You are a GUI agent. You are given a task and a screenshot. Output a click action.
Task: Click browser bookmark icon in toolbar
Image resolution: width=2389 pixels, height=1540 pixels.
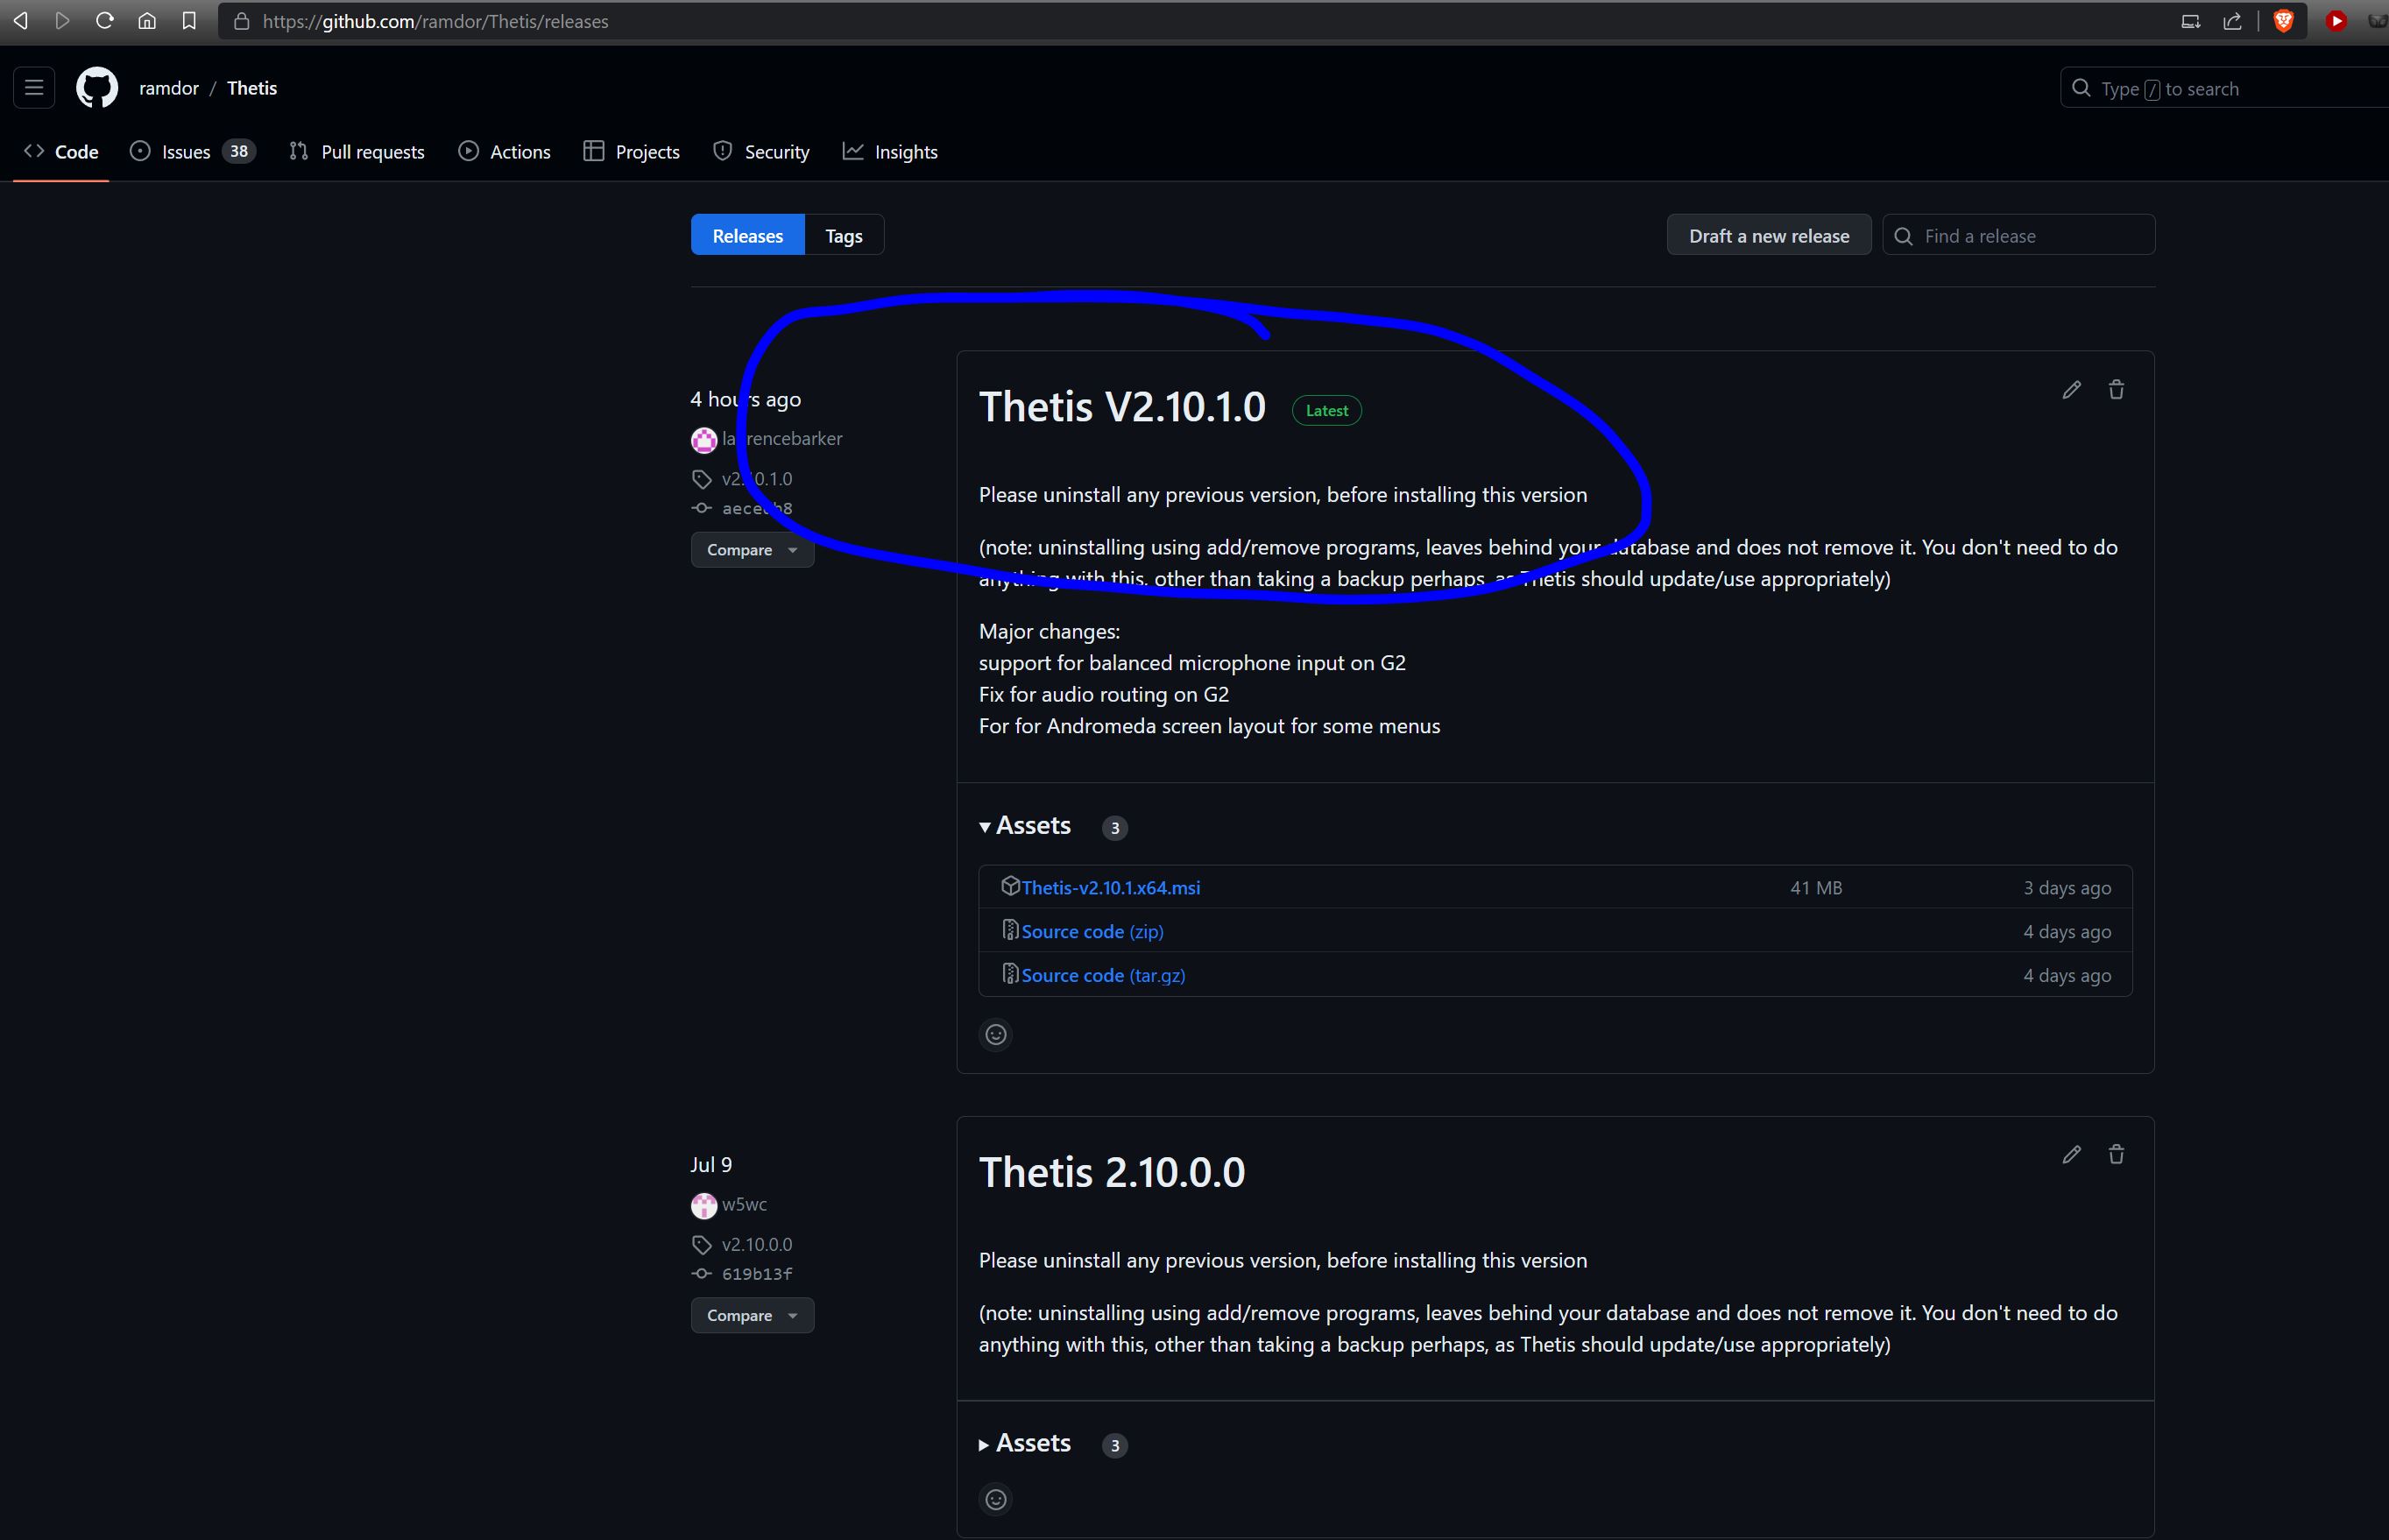pyautogui.click(x=189, y=21)
